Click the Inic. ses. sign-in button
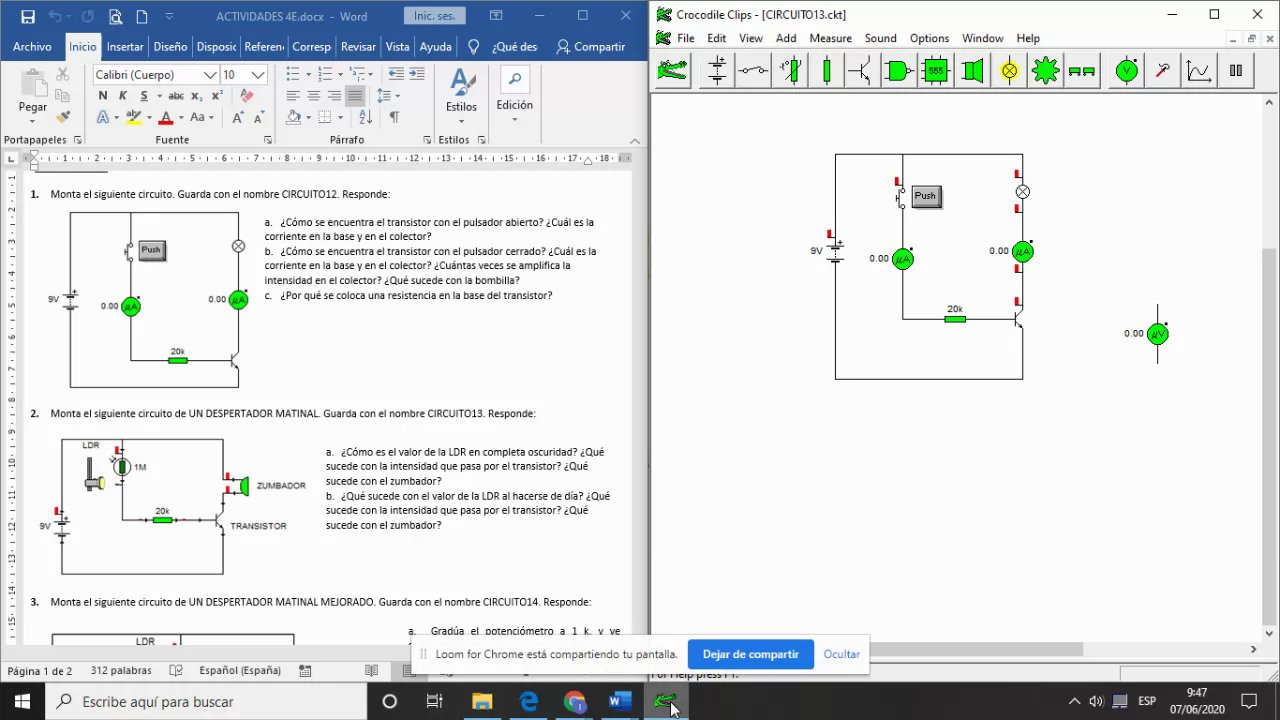 [433, 16]
